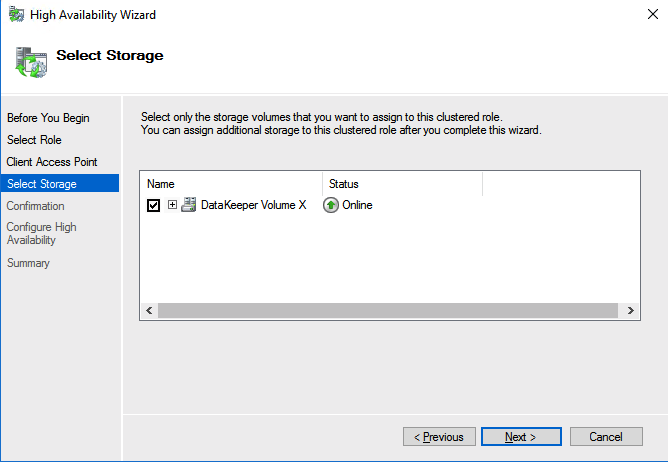Viewport: 668px width, 463px height.
Task: Jump to the Select Role step
Action: pyautogui.click(x=34, y=140)
